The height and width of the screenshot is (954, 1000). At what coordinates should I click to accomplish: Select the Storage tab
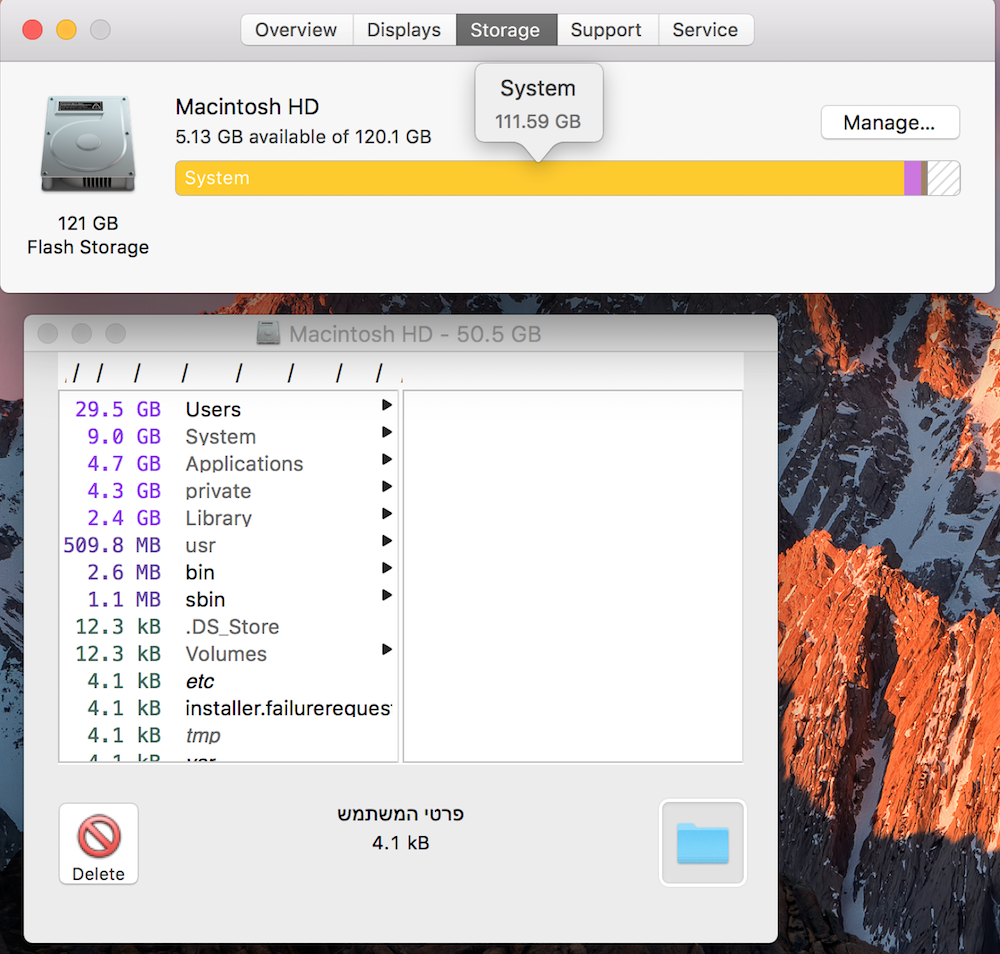[505, 30]
